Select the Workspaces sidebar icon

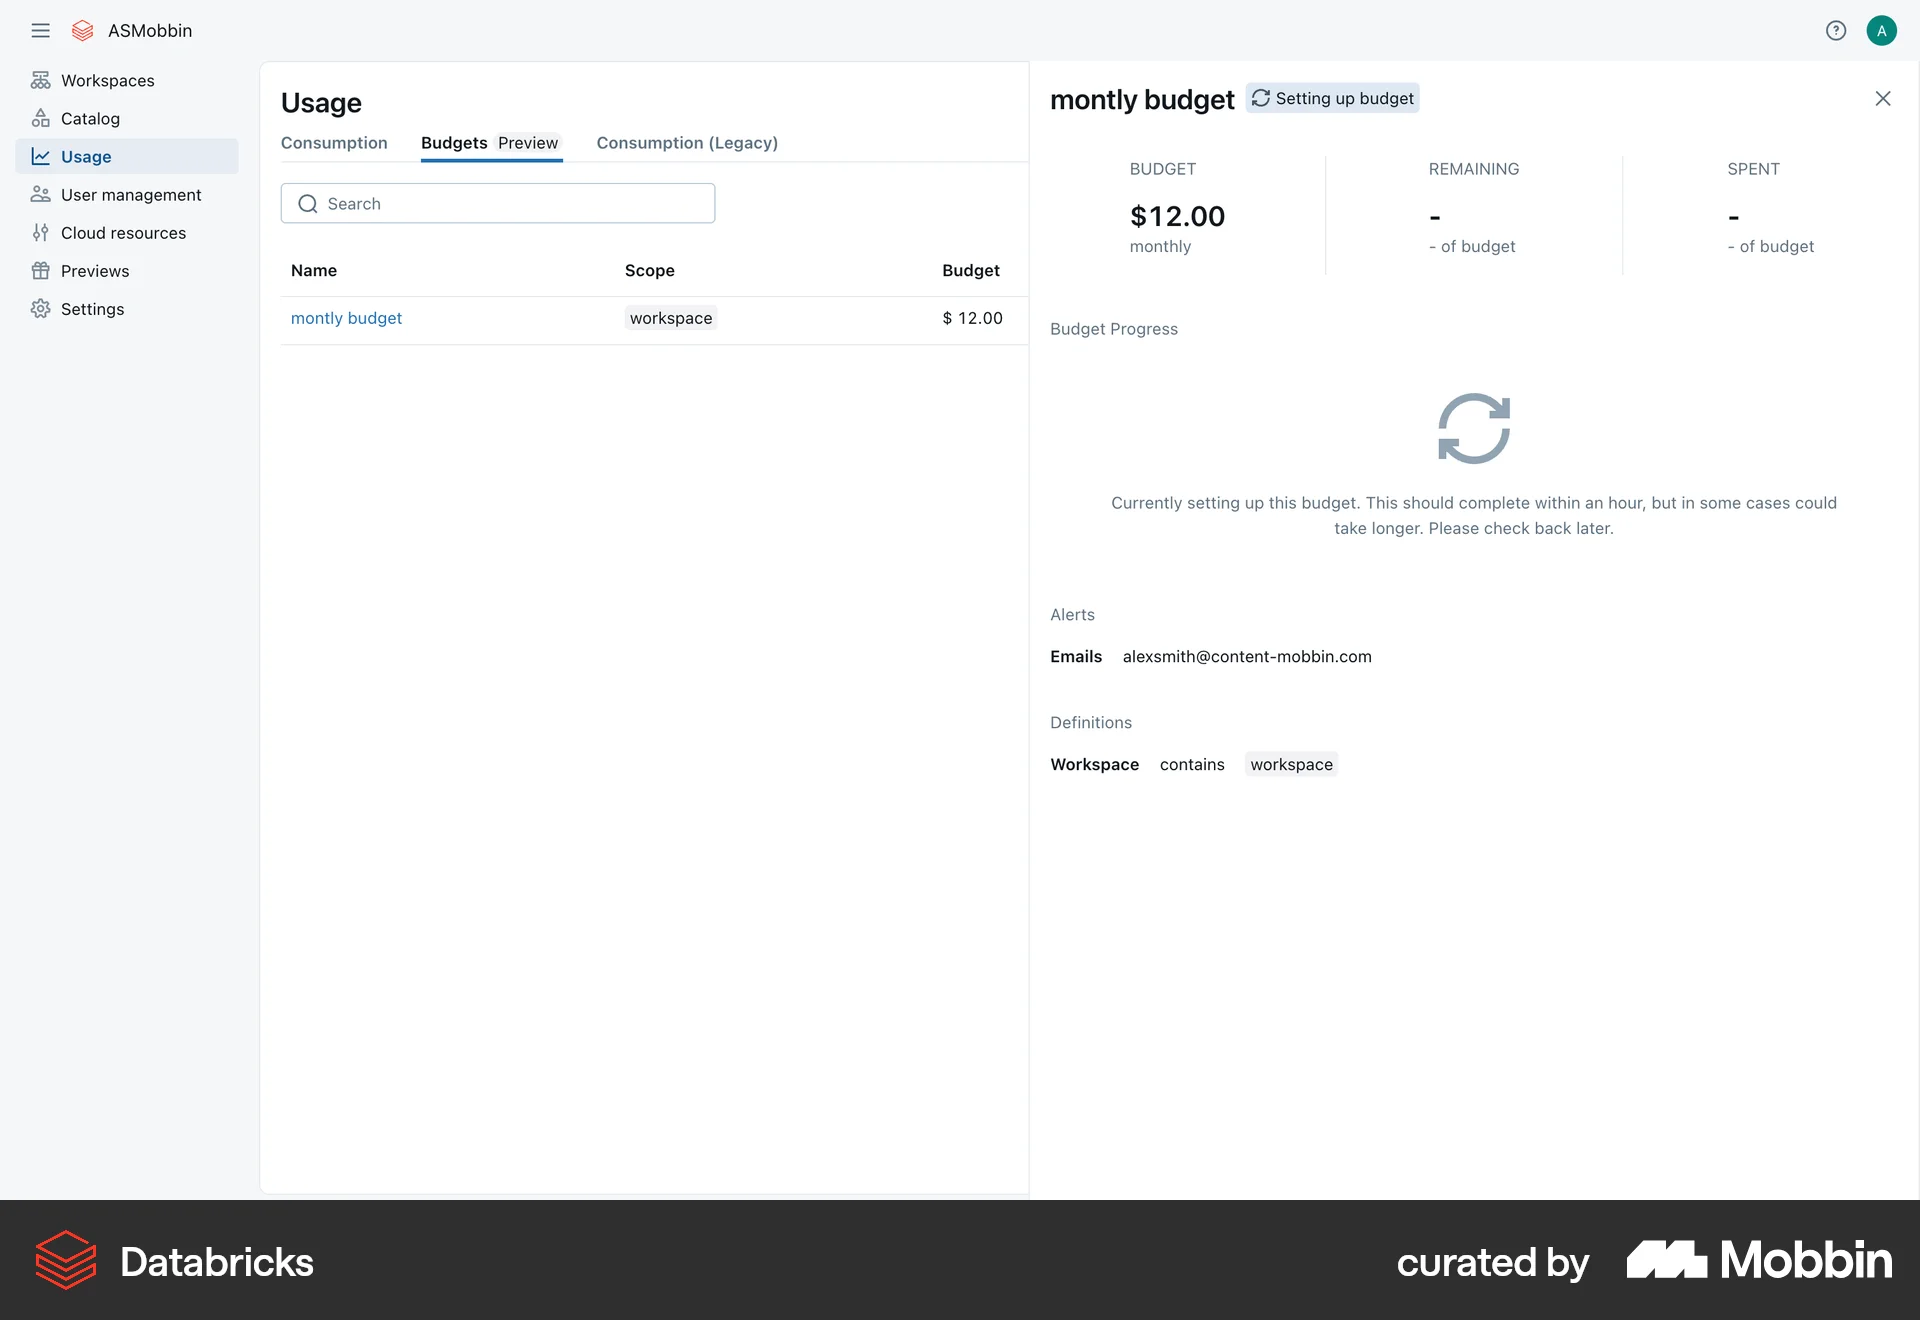pyautogui.click(x=41, y=80)
